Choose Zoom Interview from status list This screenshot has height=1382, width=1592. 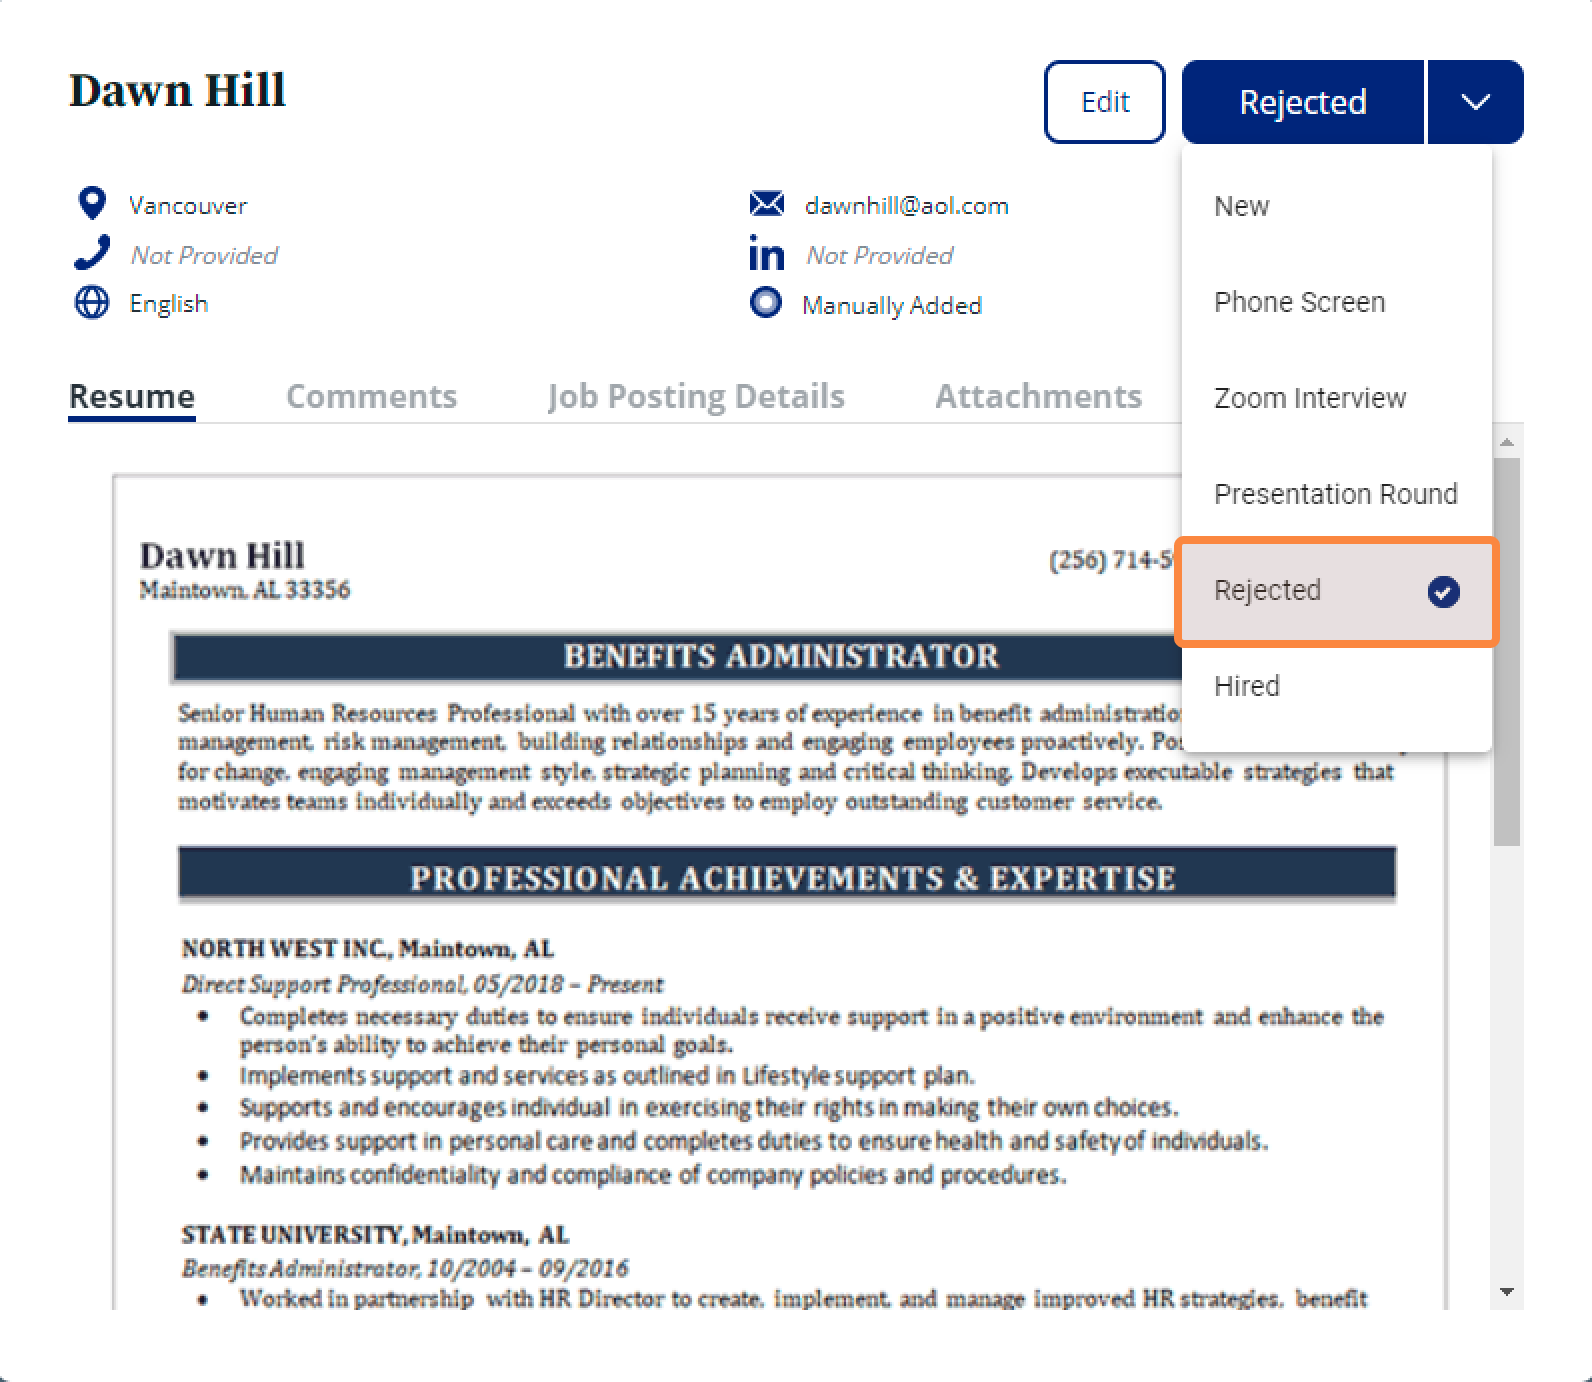point(1337,398)
